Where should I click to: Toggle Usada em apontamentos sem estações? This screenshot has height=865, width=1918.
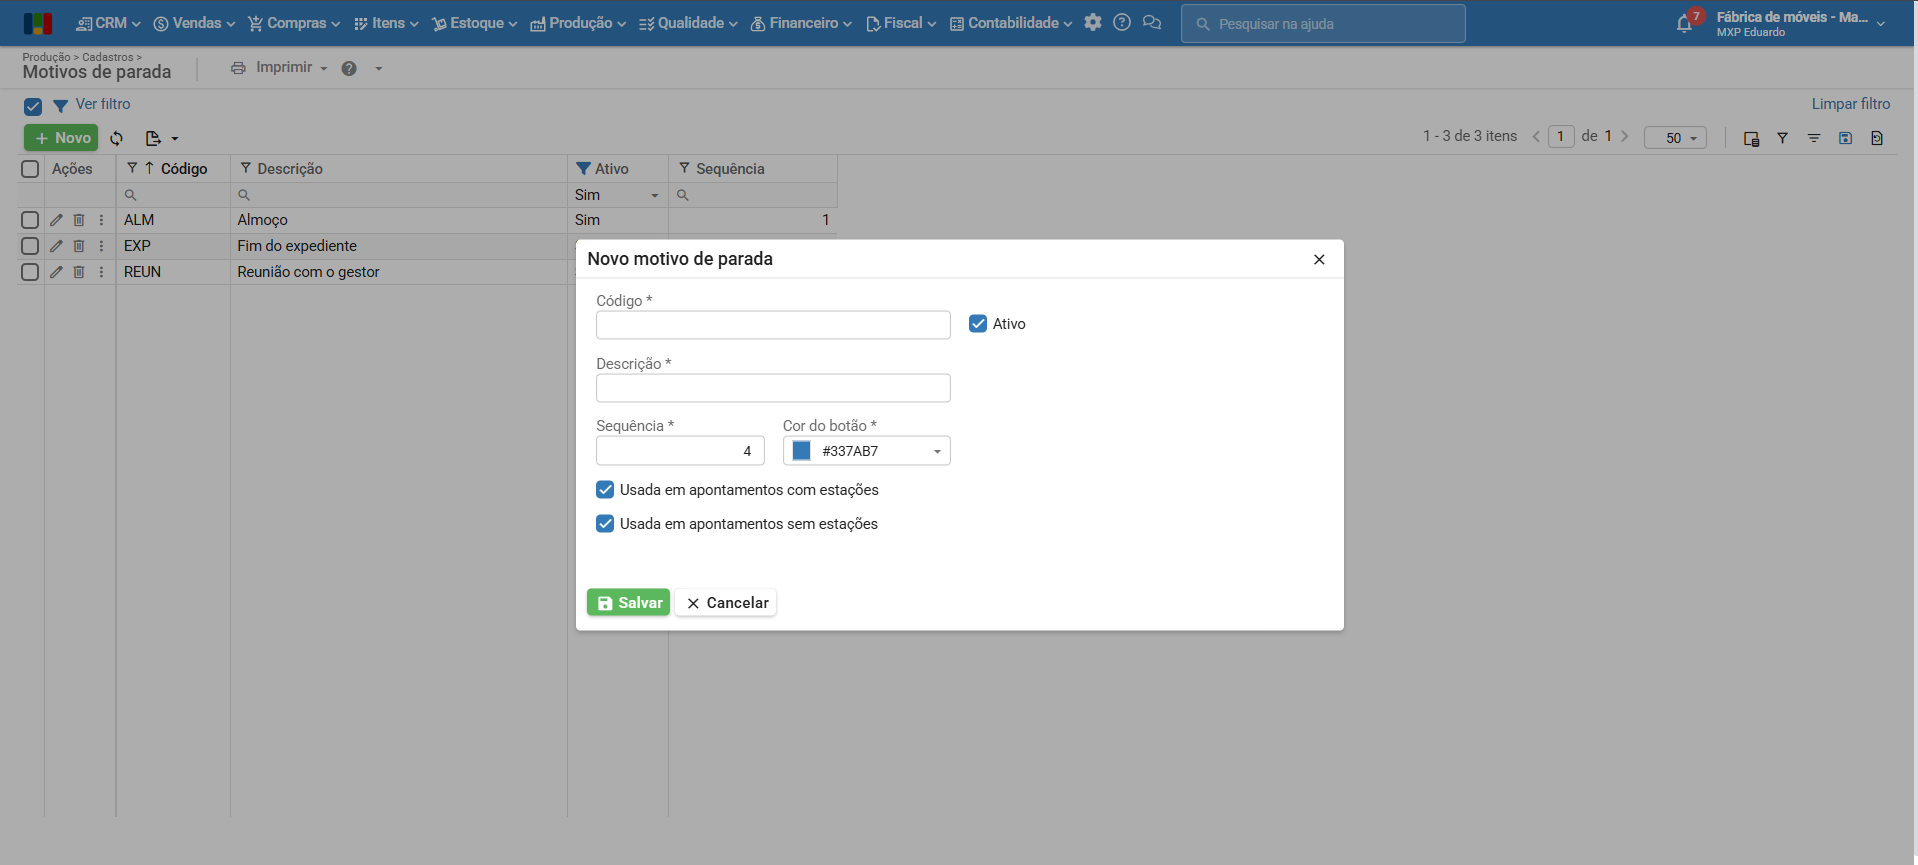(x=605, y=524)
